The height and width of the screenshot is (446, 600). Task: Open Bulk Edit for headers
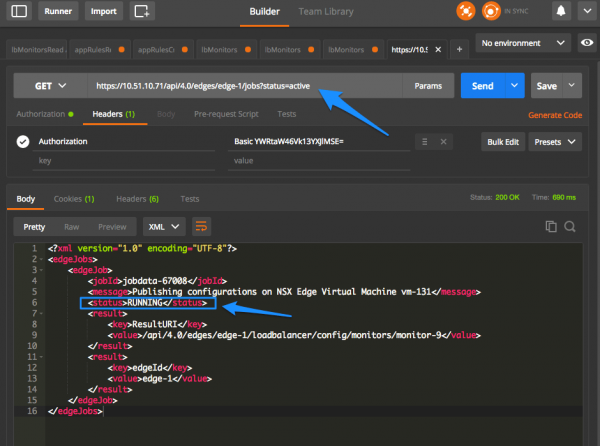tap(503, 142)
